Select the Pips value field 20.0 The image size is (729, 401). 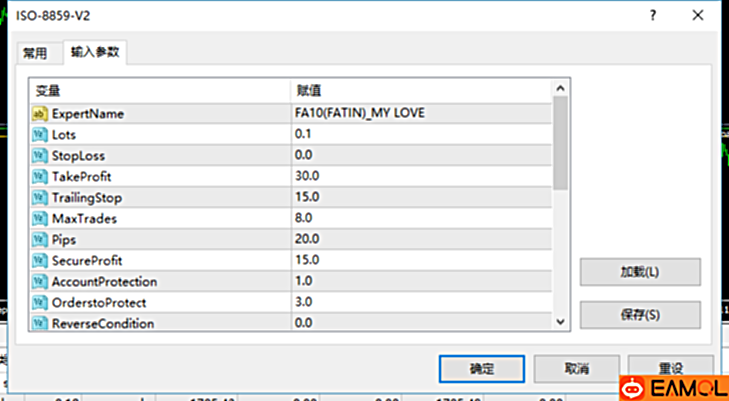pos(420,239)
